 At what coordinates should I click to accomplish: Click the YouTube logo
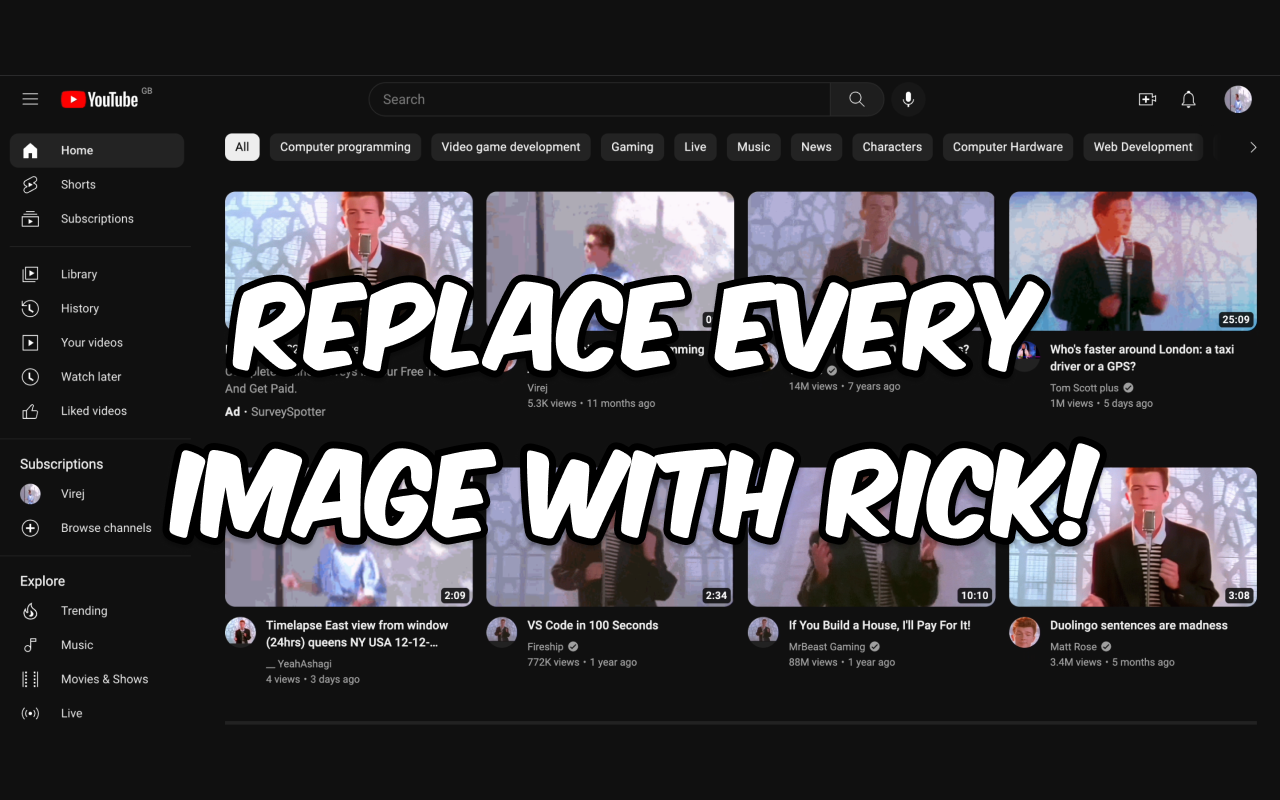click(100, 99)
